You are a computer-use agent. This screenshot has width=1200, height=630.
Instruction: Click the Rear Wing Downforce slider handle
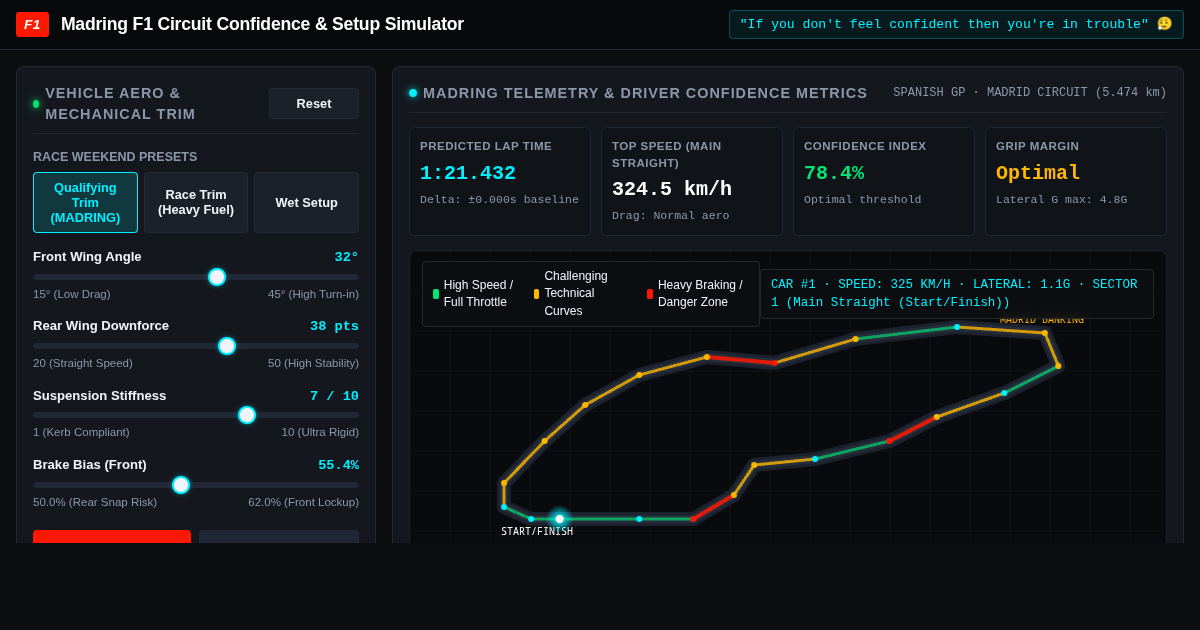click(227, 346)
